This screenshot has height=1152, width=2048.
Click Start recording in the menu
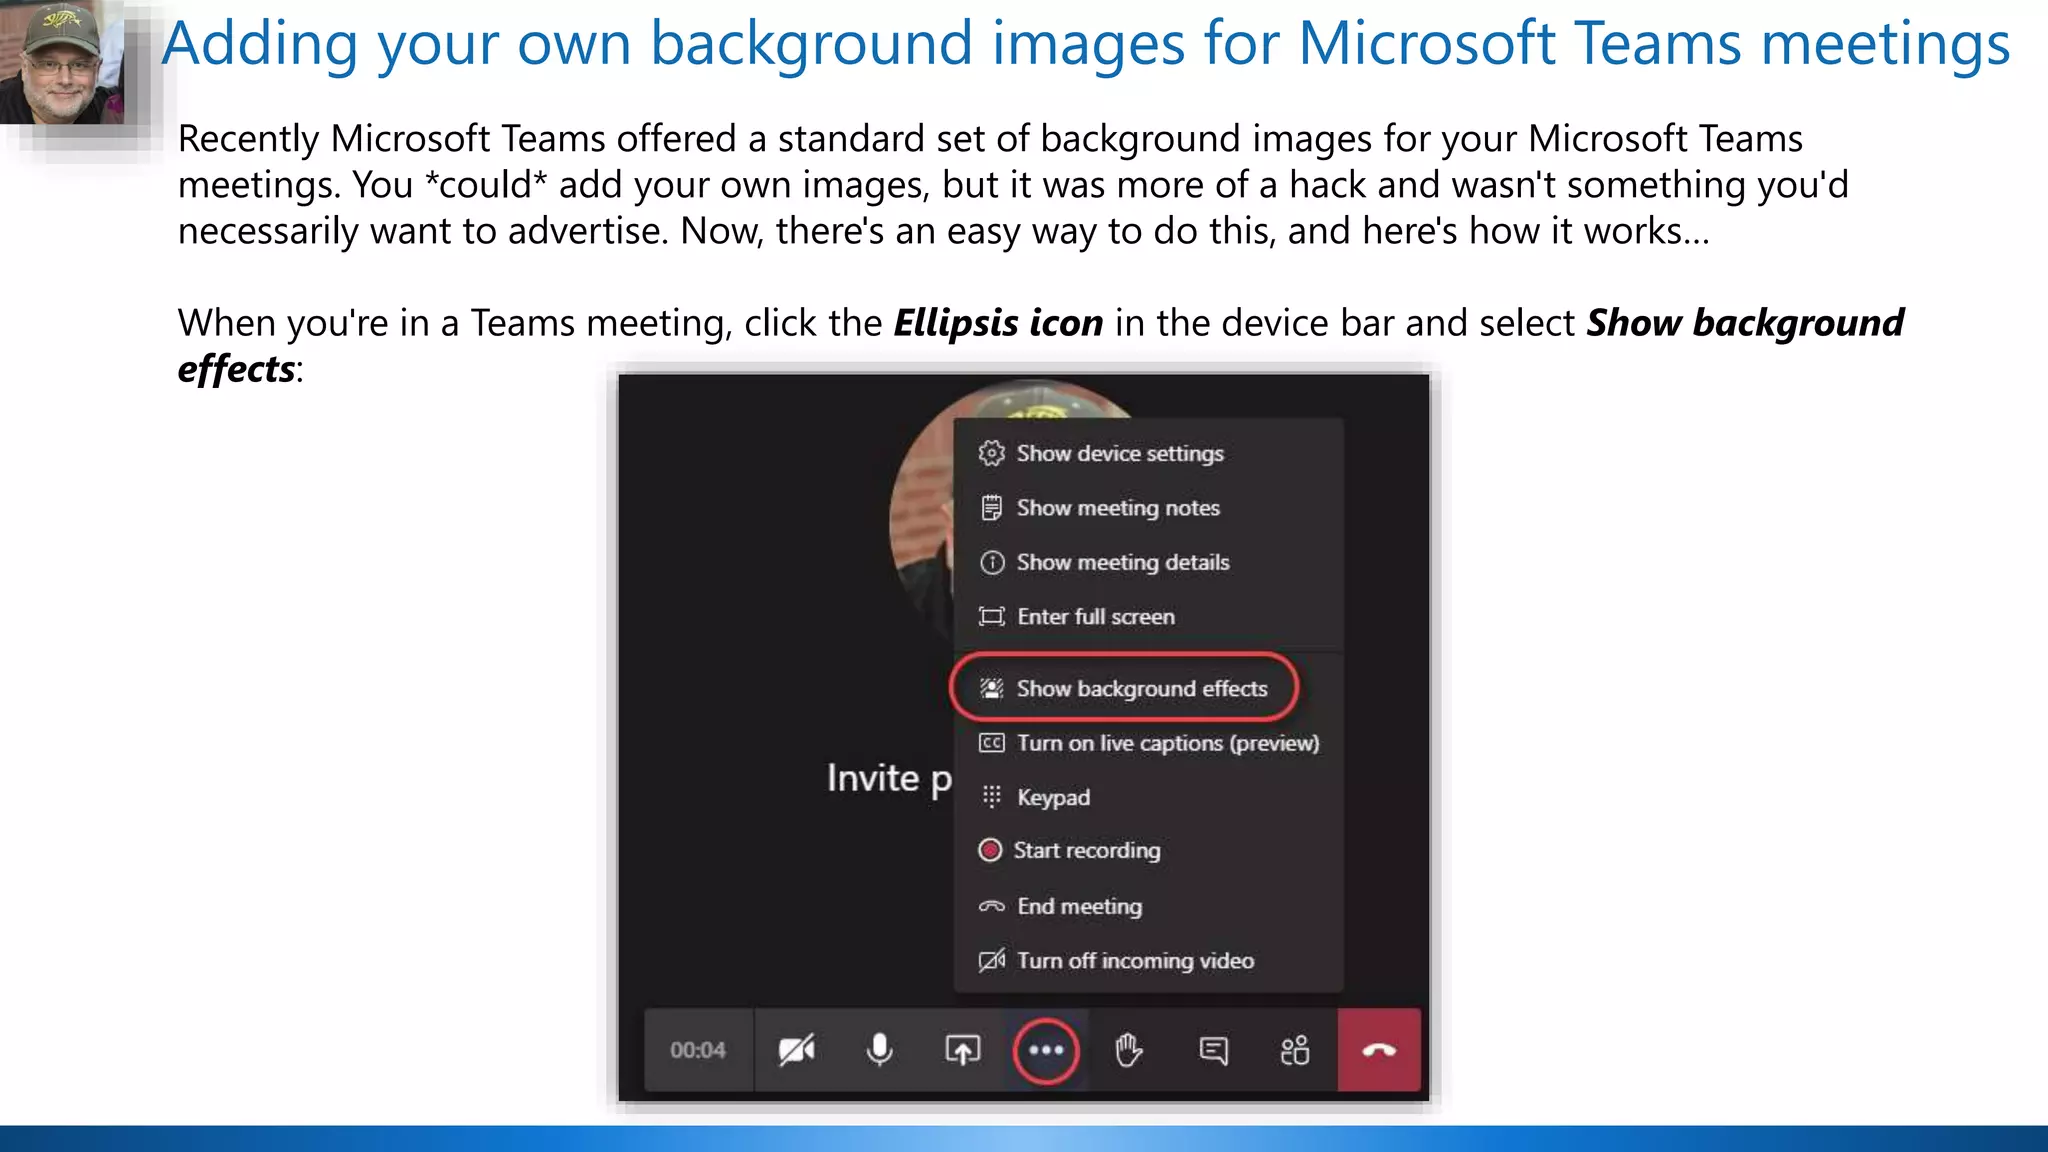(x=1148, y=850)
